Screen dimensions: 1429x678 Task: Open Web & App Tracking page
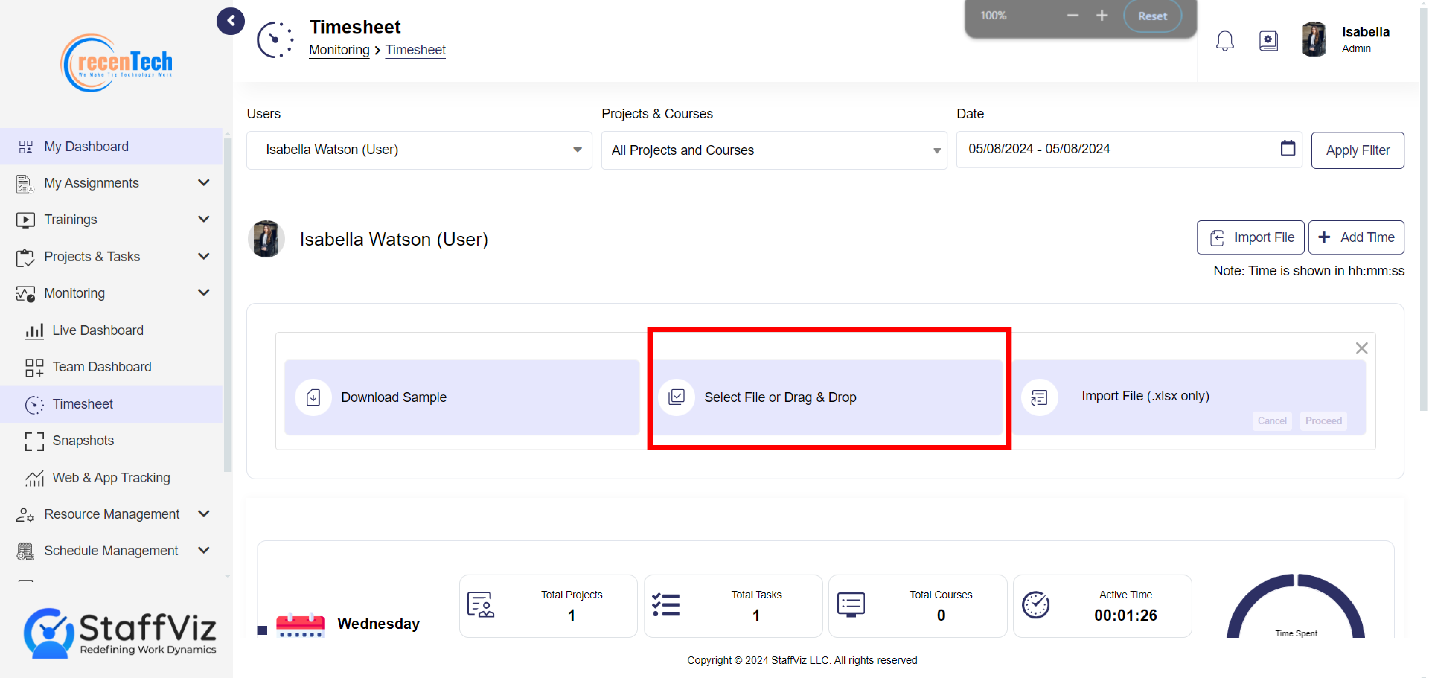click(x=111, y=477)
